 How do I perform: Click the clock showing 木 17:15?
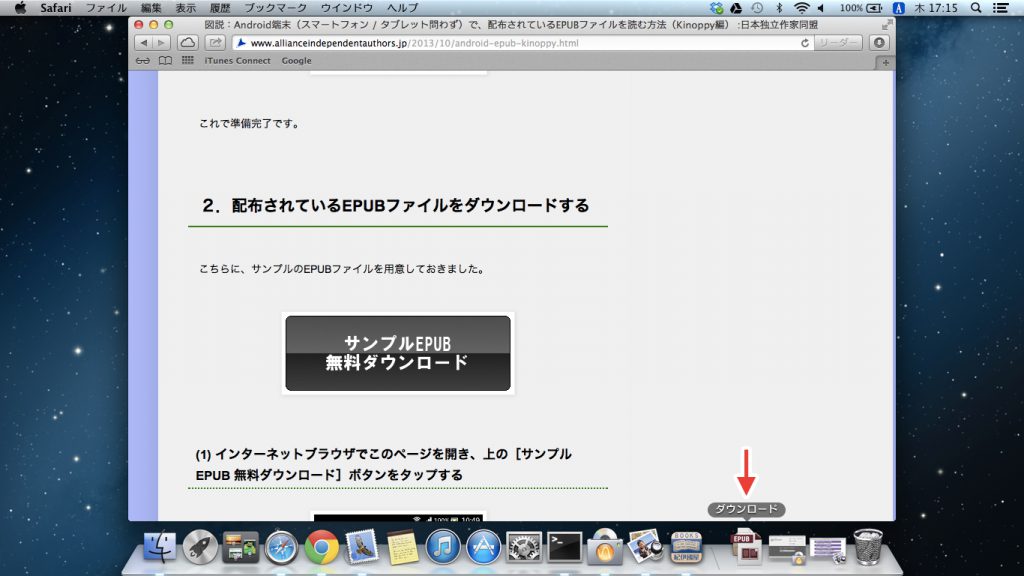(935, 8)
